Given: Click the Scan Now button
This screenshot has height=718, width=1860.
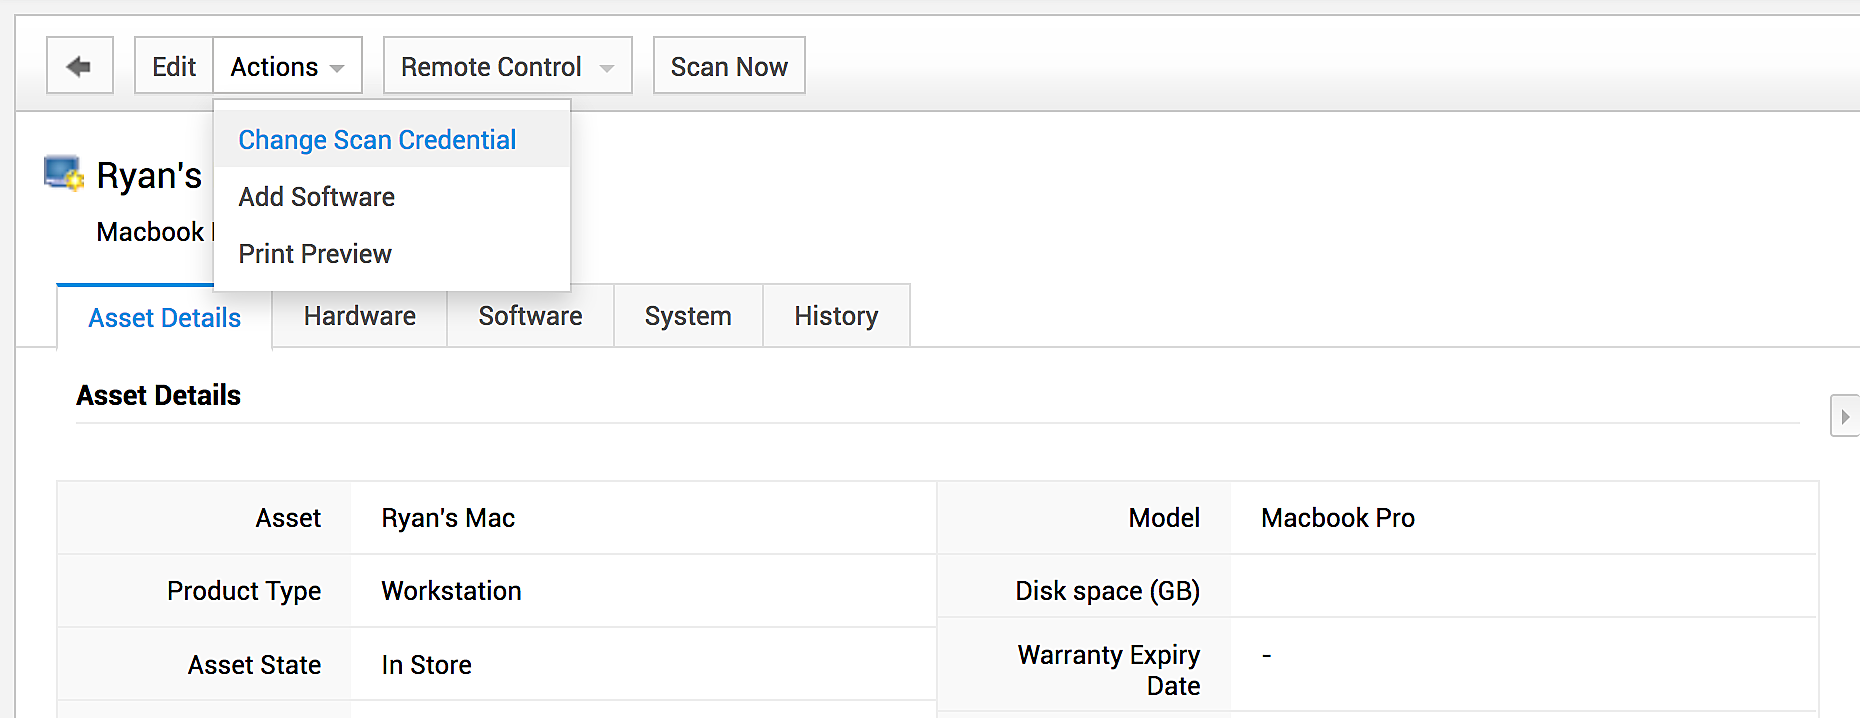Looking at the screenshot, I should [729, 66].
